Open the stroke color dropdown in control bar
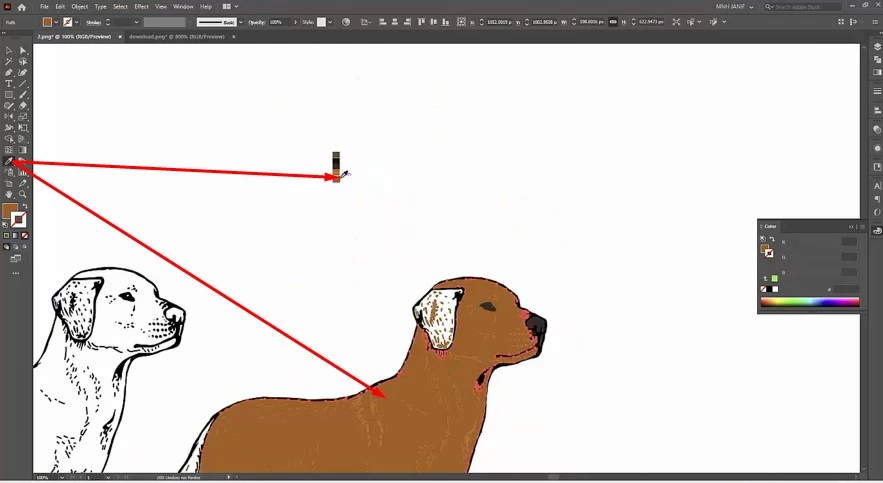 pyautogui.click(x=77, y=22)
